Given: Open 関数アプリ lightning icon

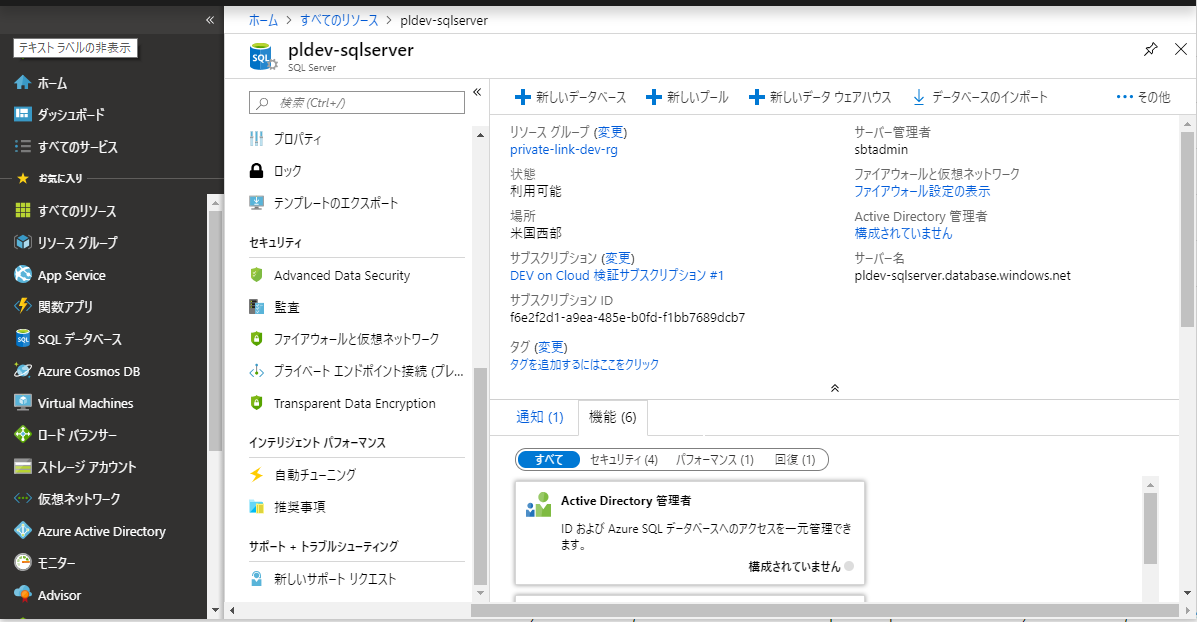Looking at the screenshot, I should [x=23, y=307].
